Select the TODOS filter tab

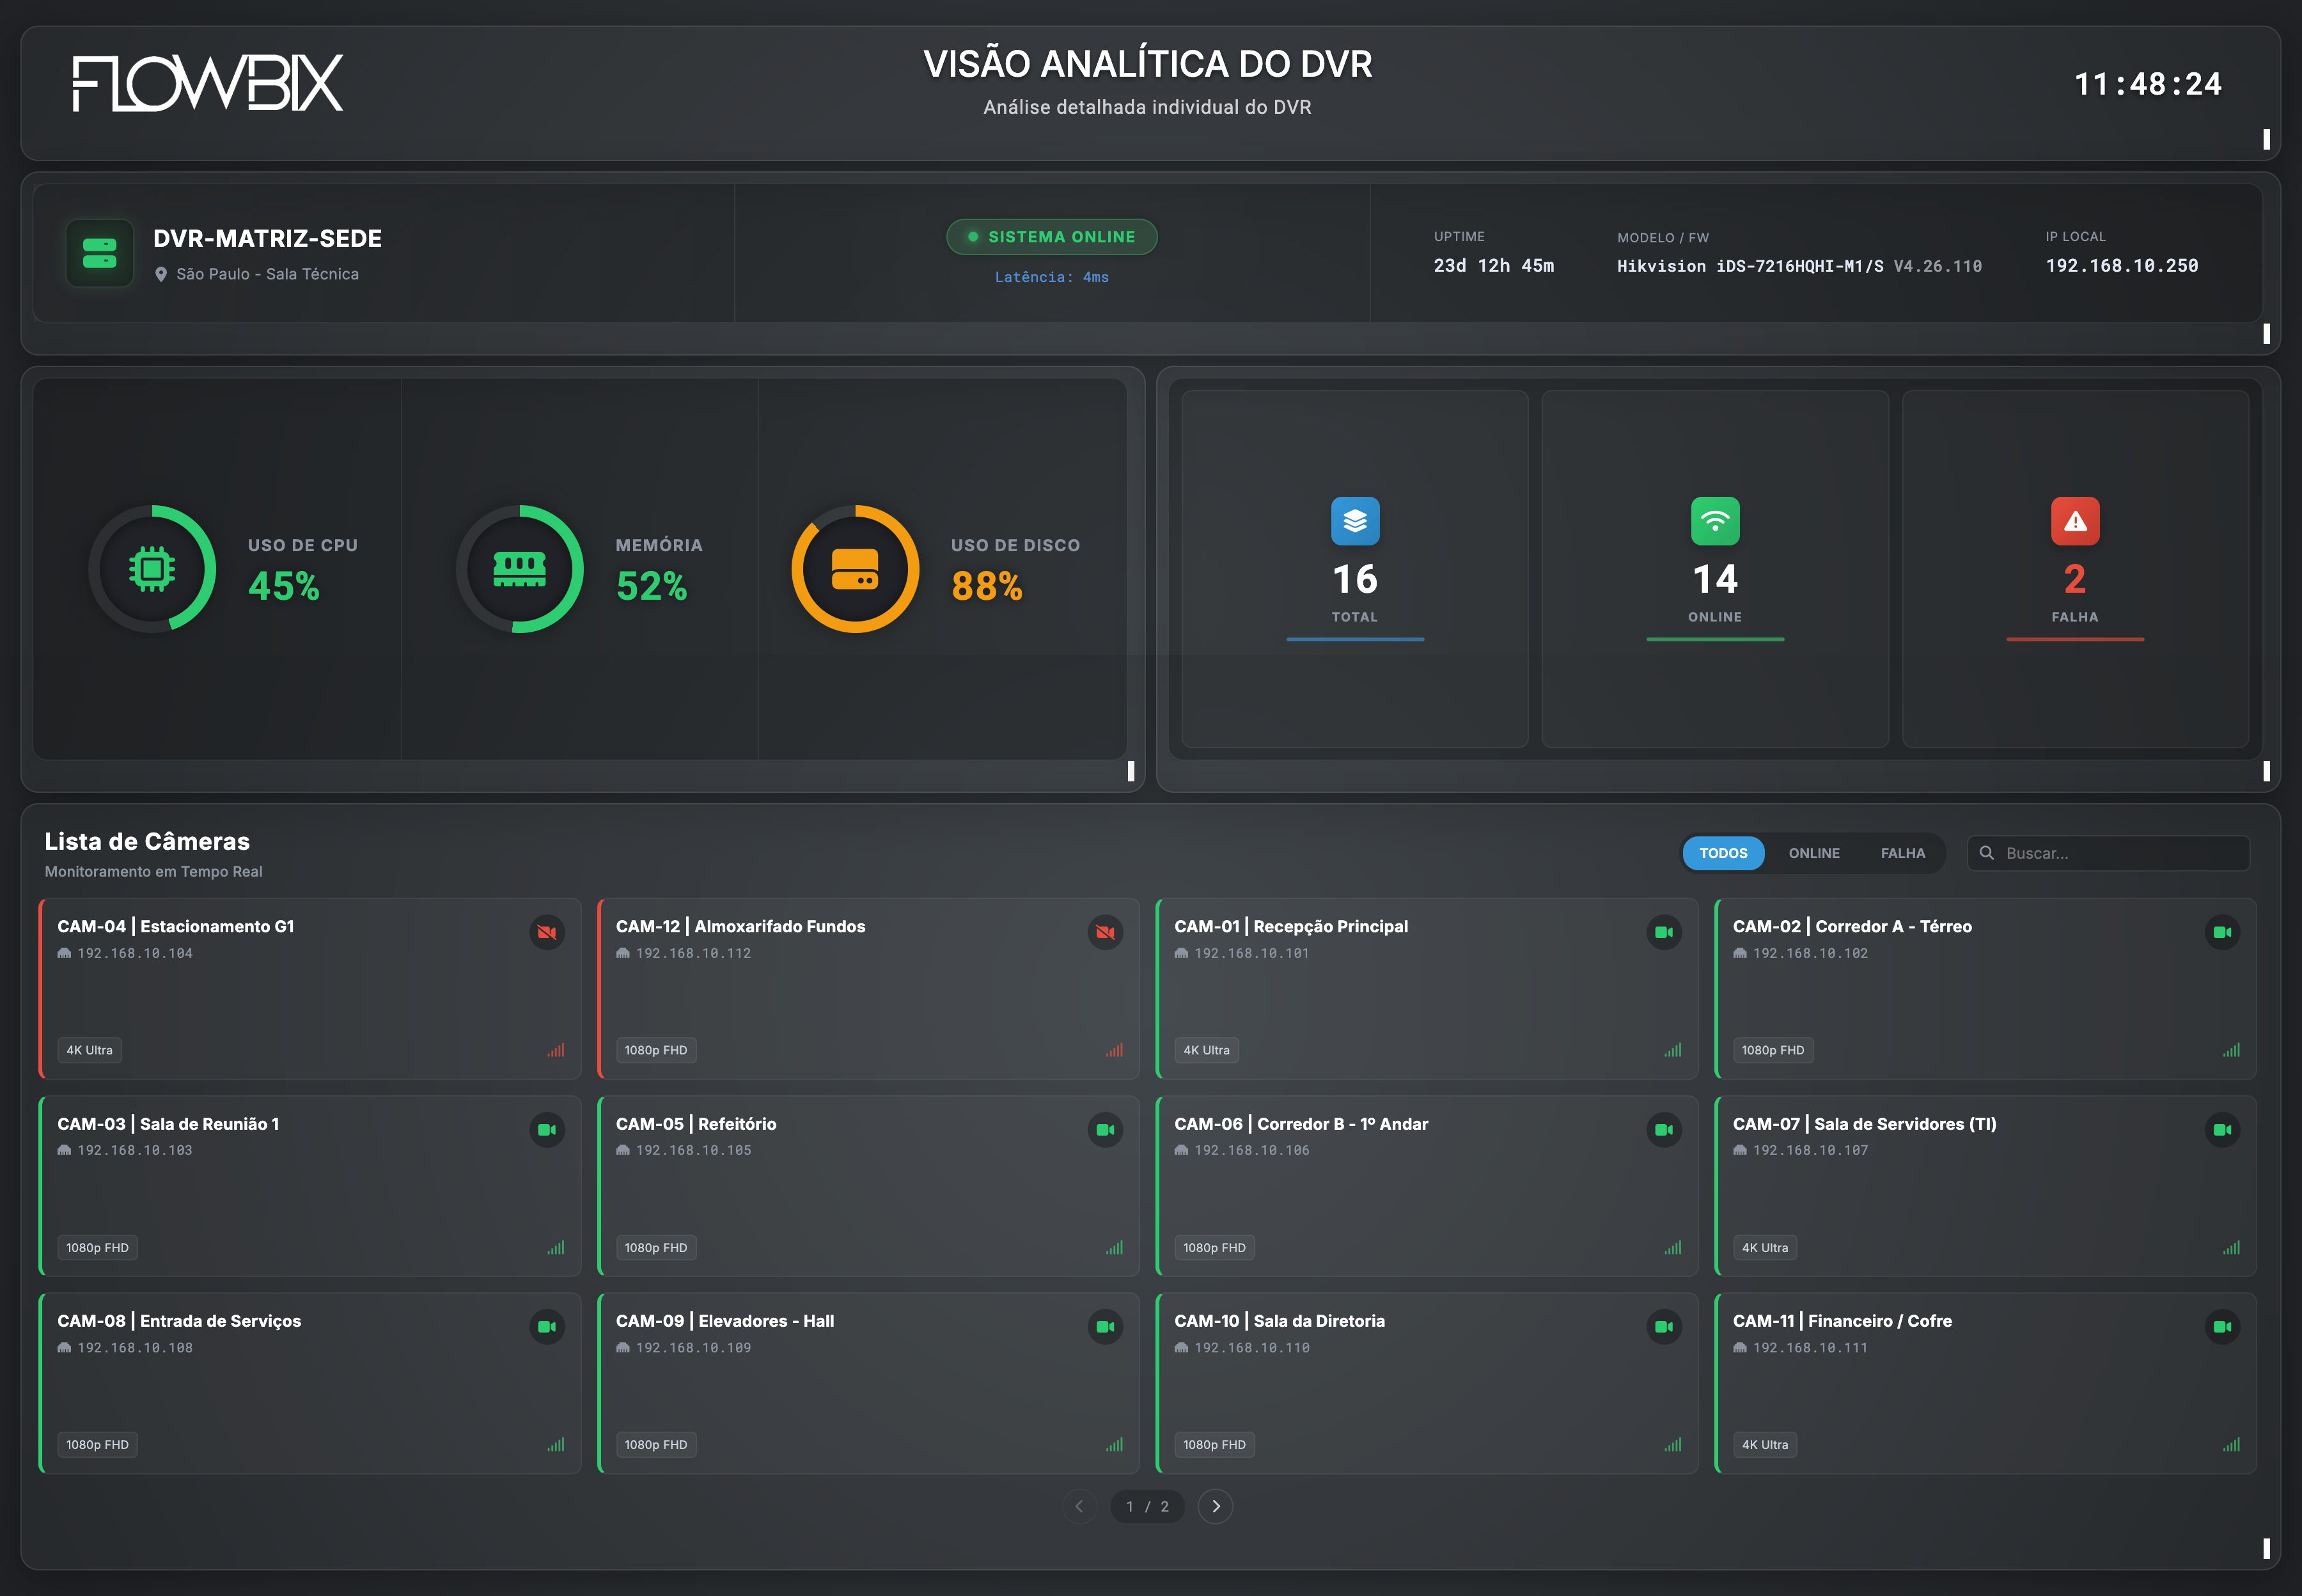point(1723,853)
